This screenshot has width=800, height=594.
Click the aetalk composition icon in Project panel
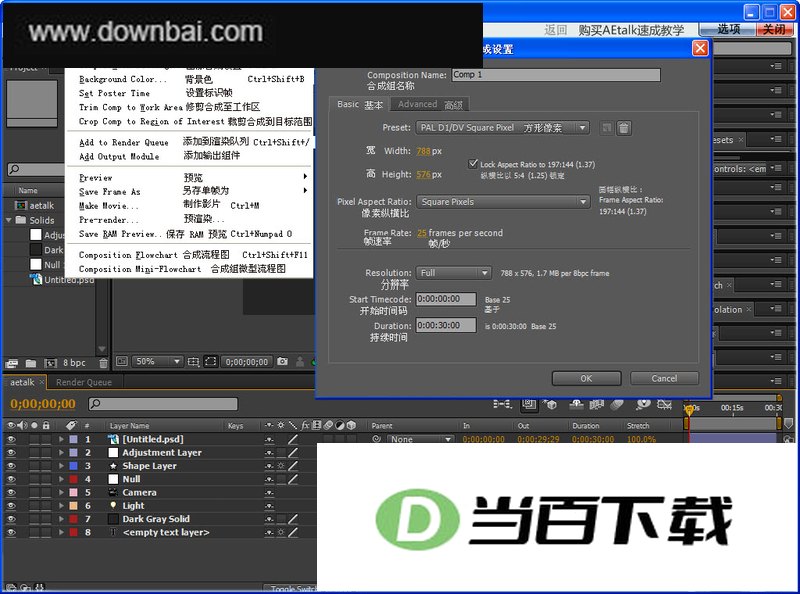(x=20, y=206)
